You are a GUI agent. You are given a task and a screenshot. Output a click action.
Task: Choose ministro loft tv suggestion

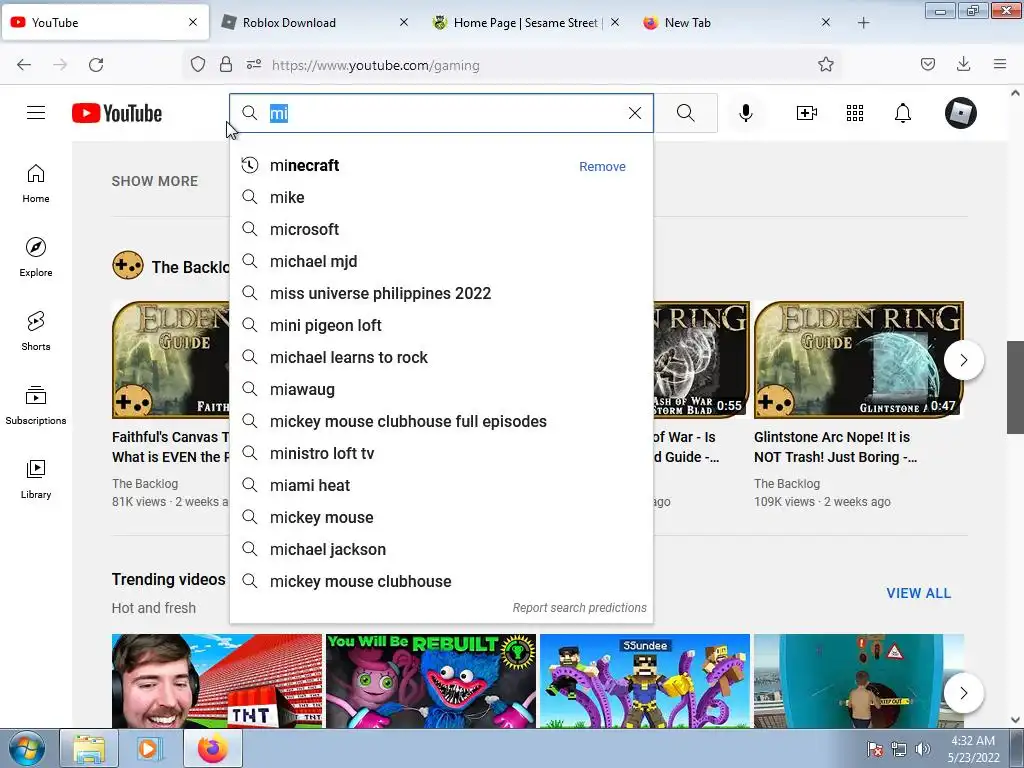(441, 453)
